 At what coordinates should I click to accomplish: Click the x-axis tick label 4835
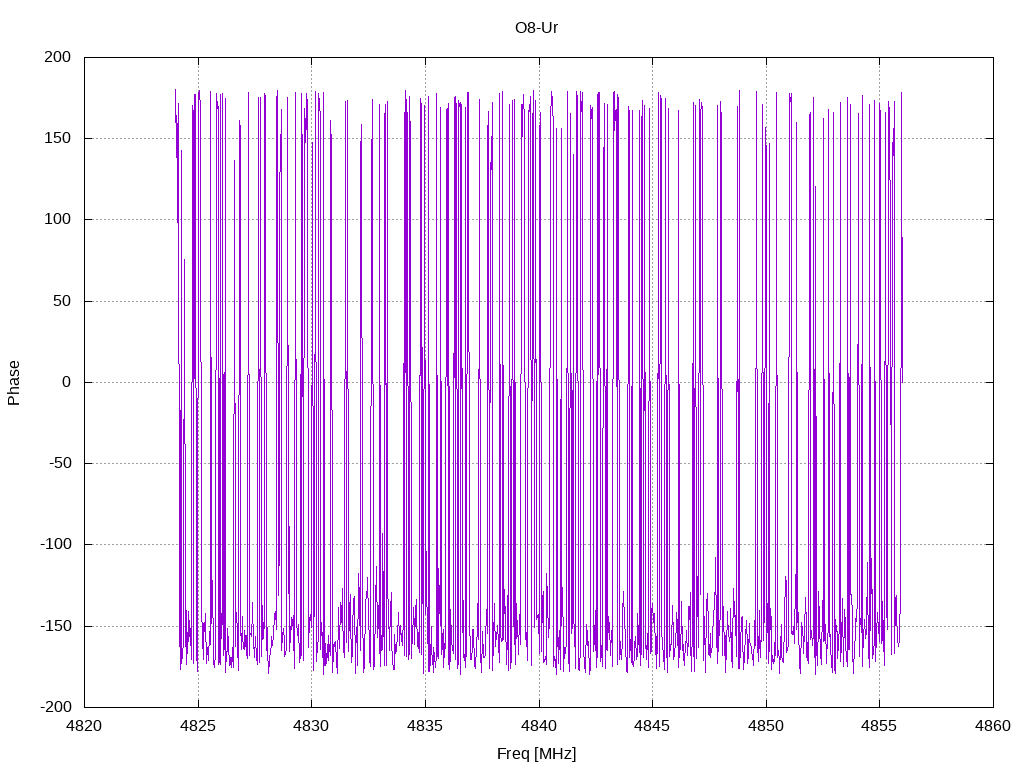coord(425,726)
